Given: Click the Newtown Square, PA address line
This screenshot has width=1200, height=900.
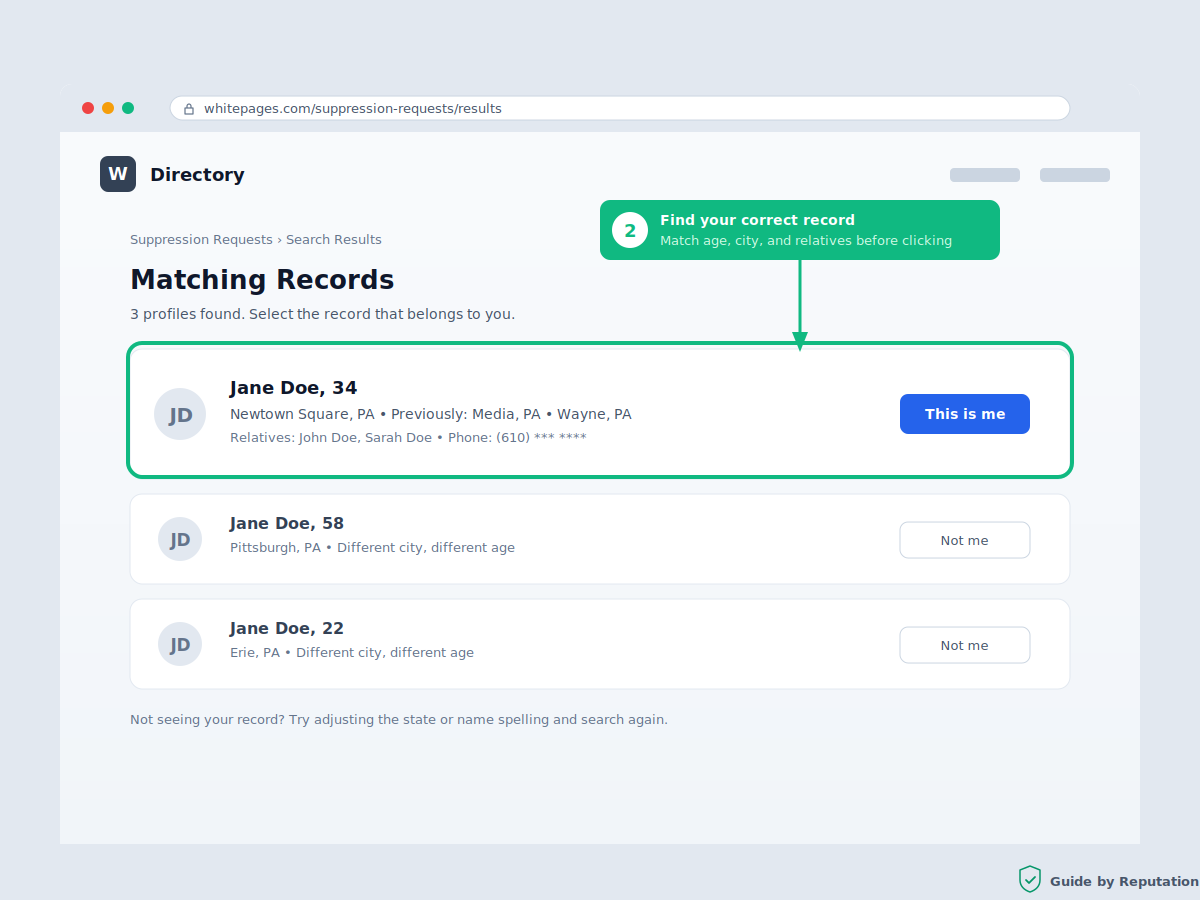Looking at the screenshot, I should (431, 414).
